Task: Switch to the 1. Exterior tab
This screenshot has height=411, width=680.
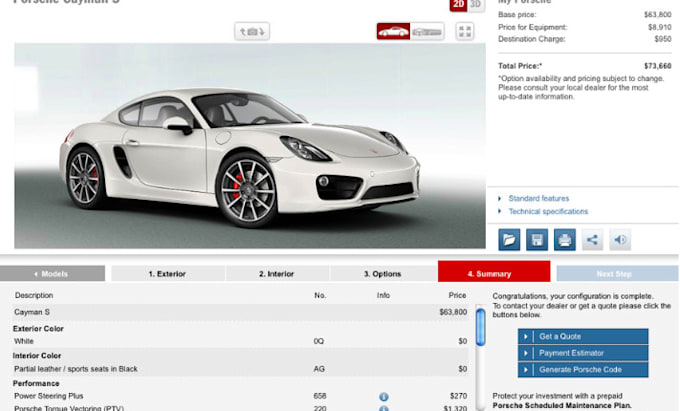Action: tap(167, 274)
